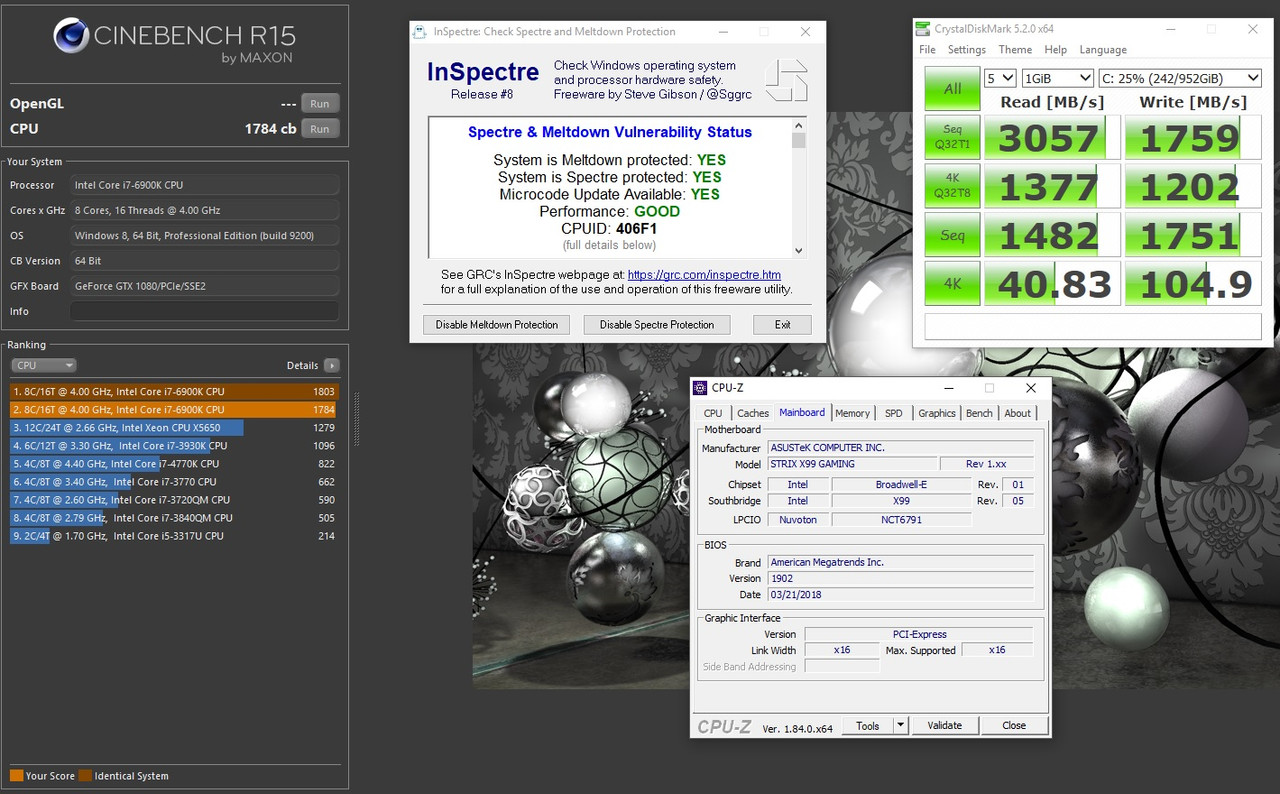Viewport: 1280px width, 794px height.
Task: Click the 4K write result 104.9
Action: pos(1192,284)
